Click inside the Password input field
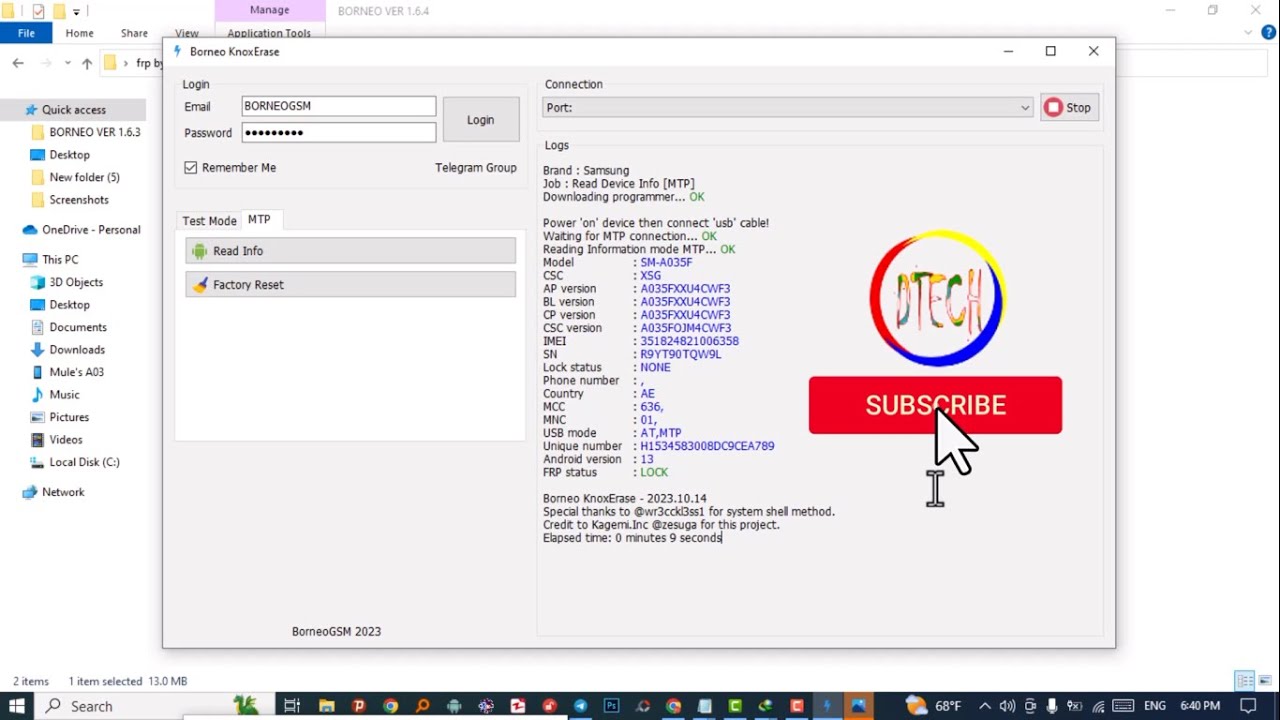 pos(338,132)
